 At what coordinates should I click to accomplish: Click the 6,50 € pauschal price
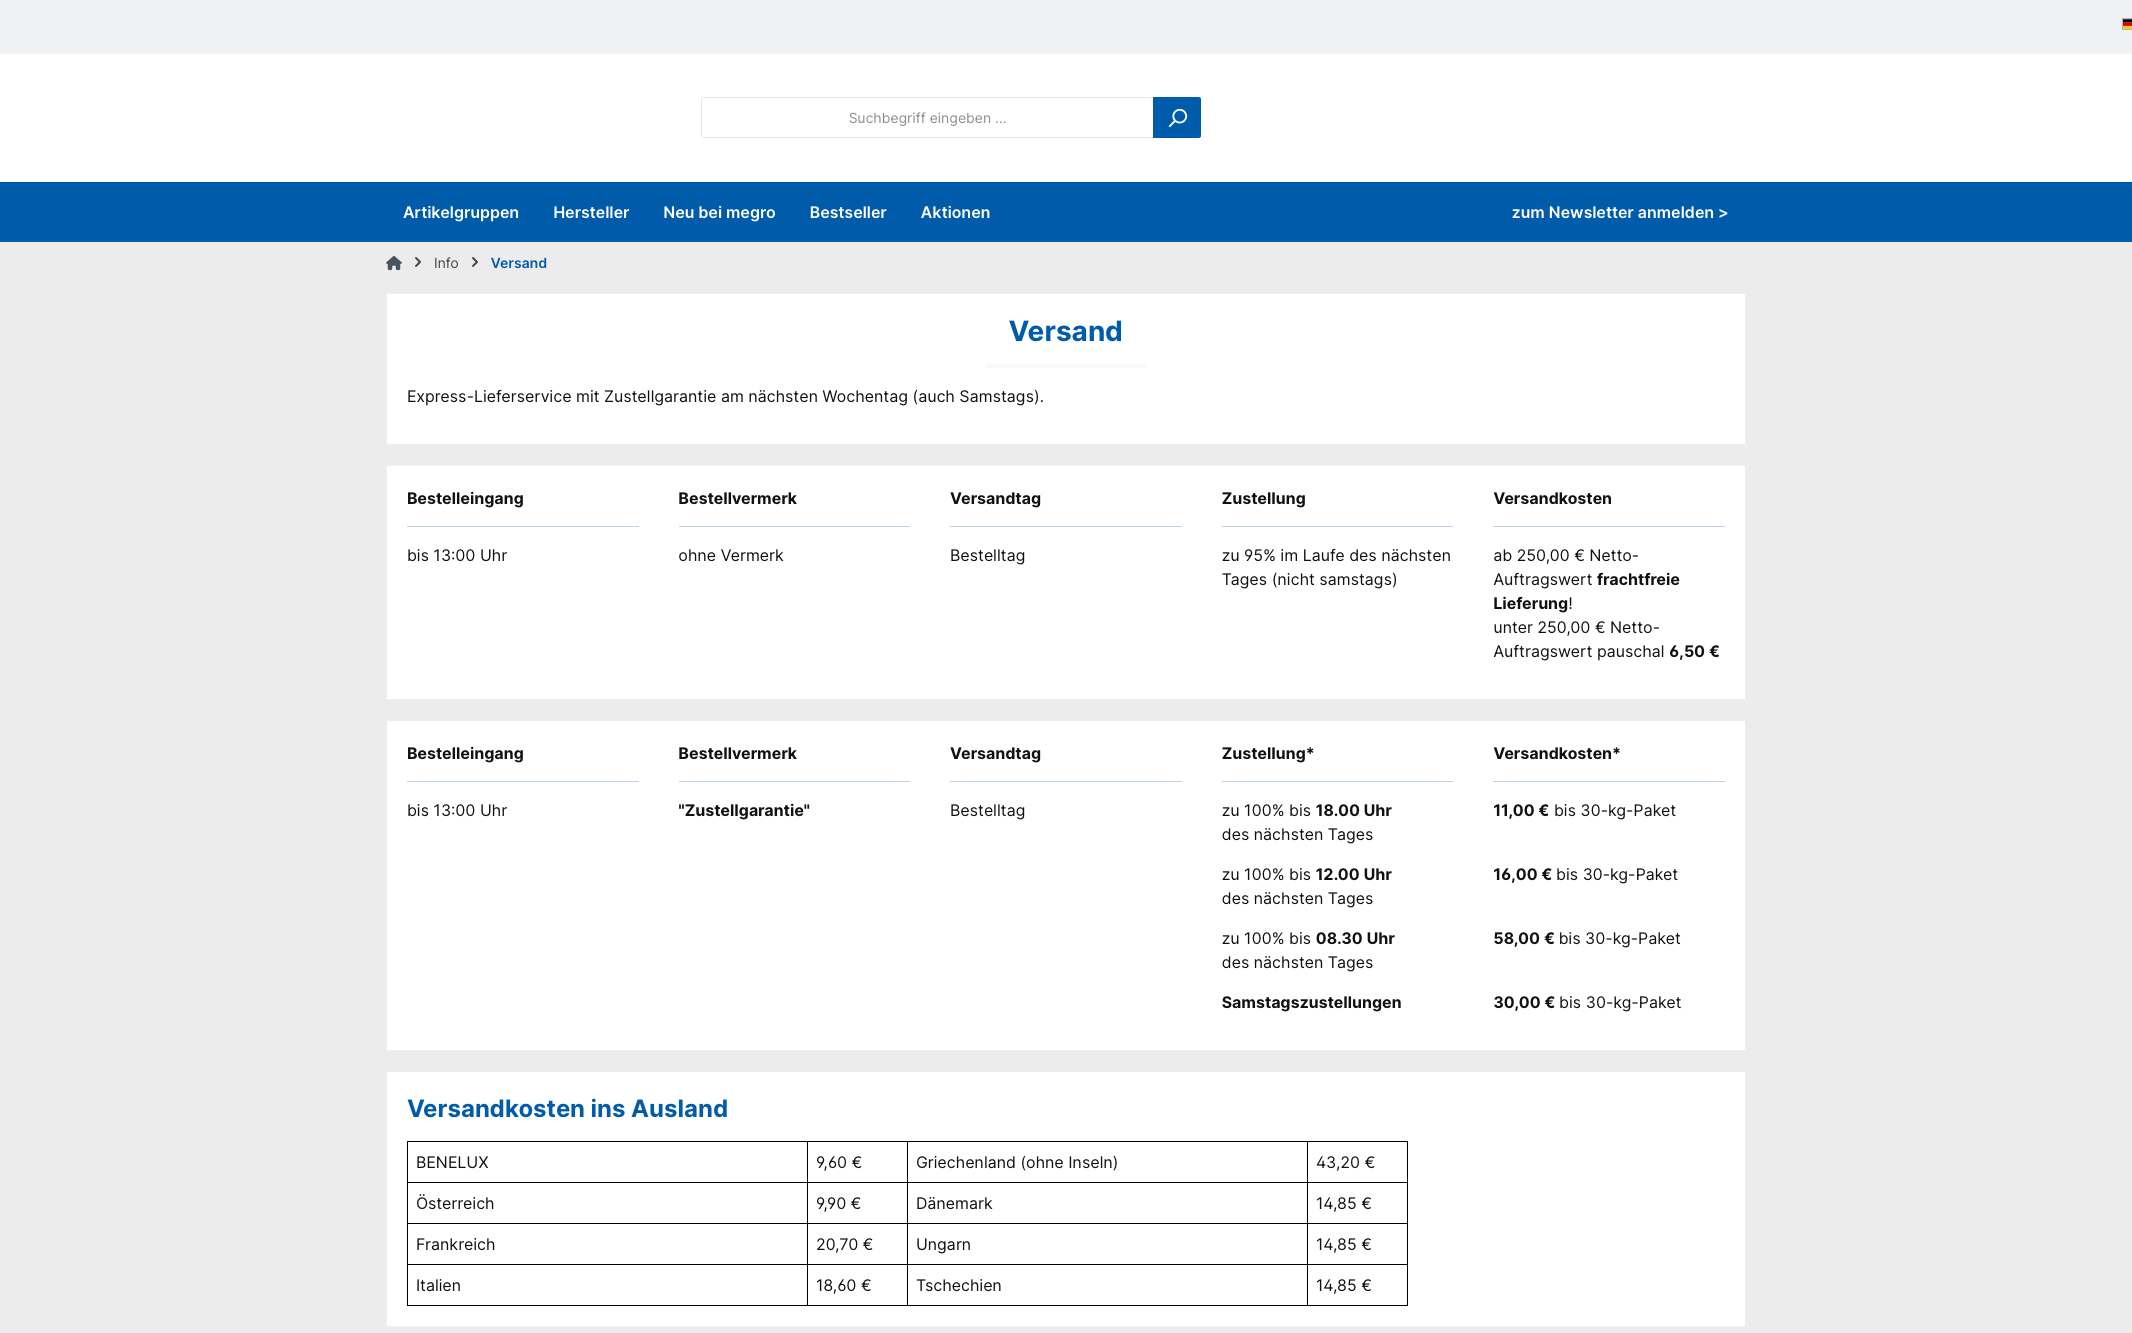pyautogui.click(x=1694, y=652)
